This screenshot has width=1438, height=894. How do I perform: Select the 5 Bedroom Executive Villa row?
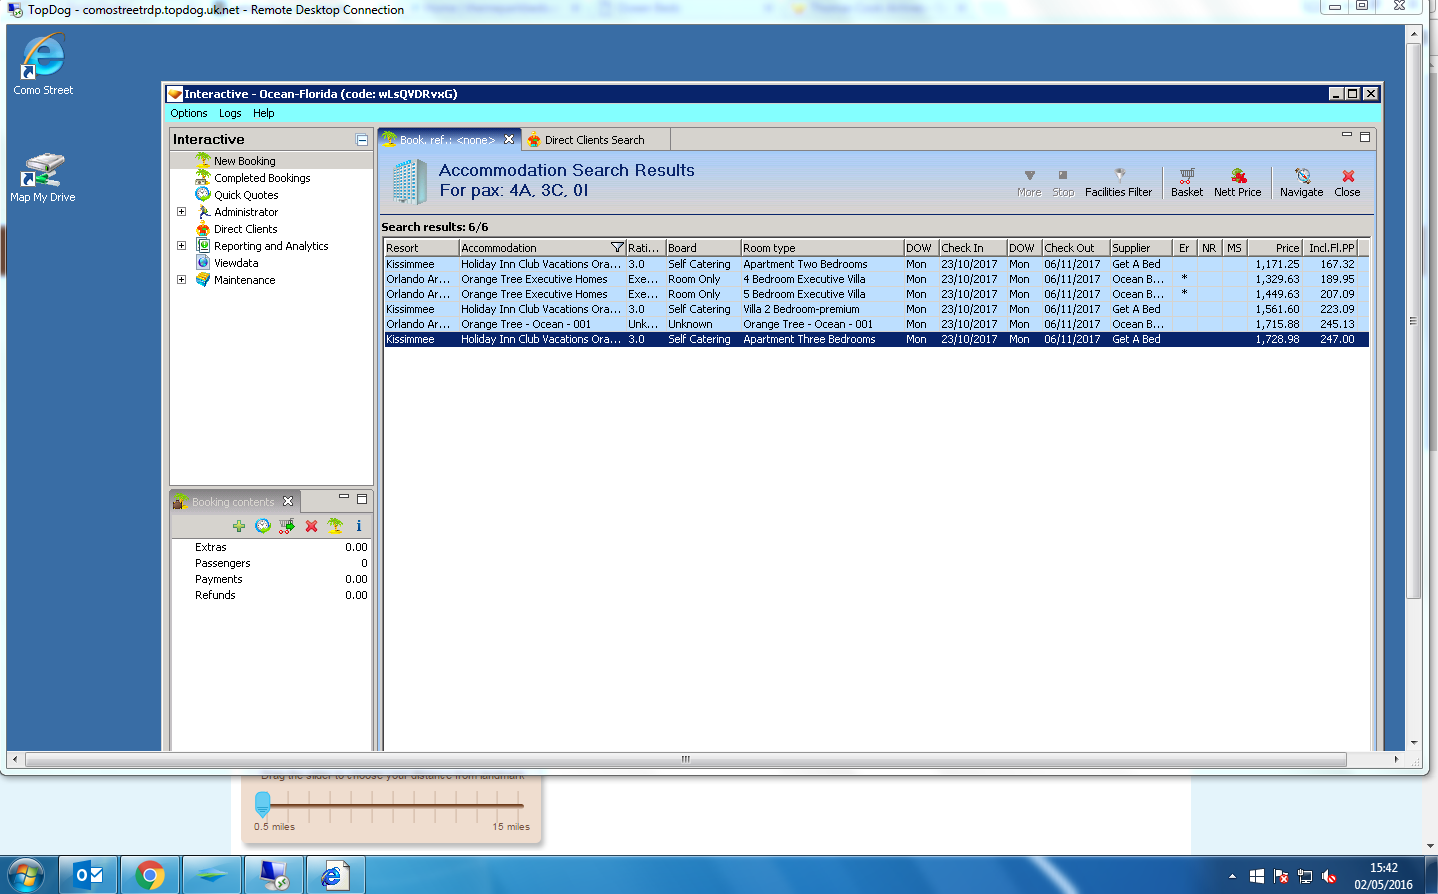pos(876,294)
